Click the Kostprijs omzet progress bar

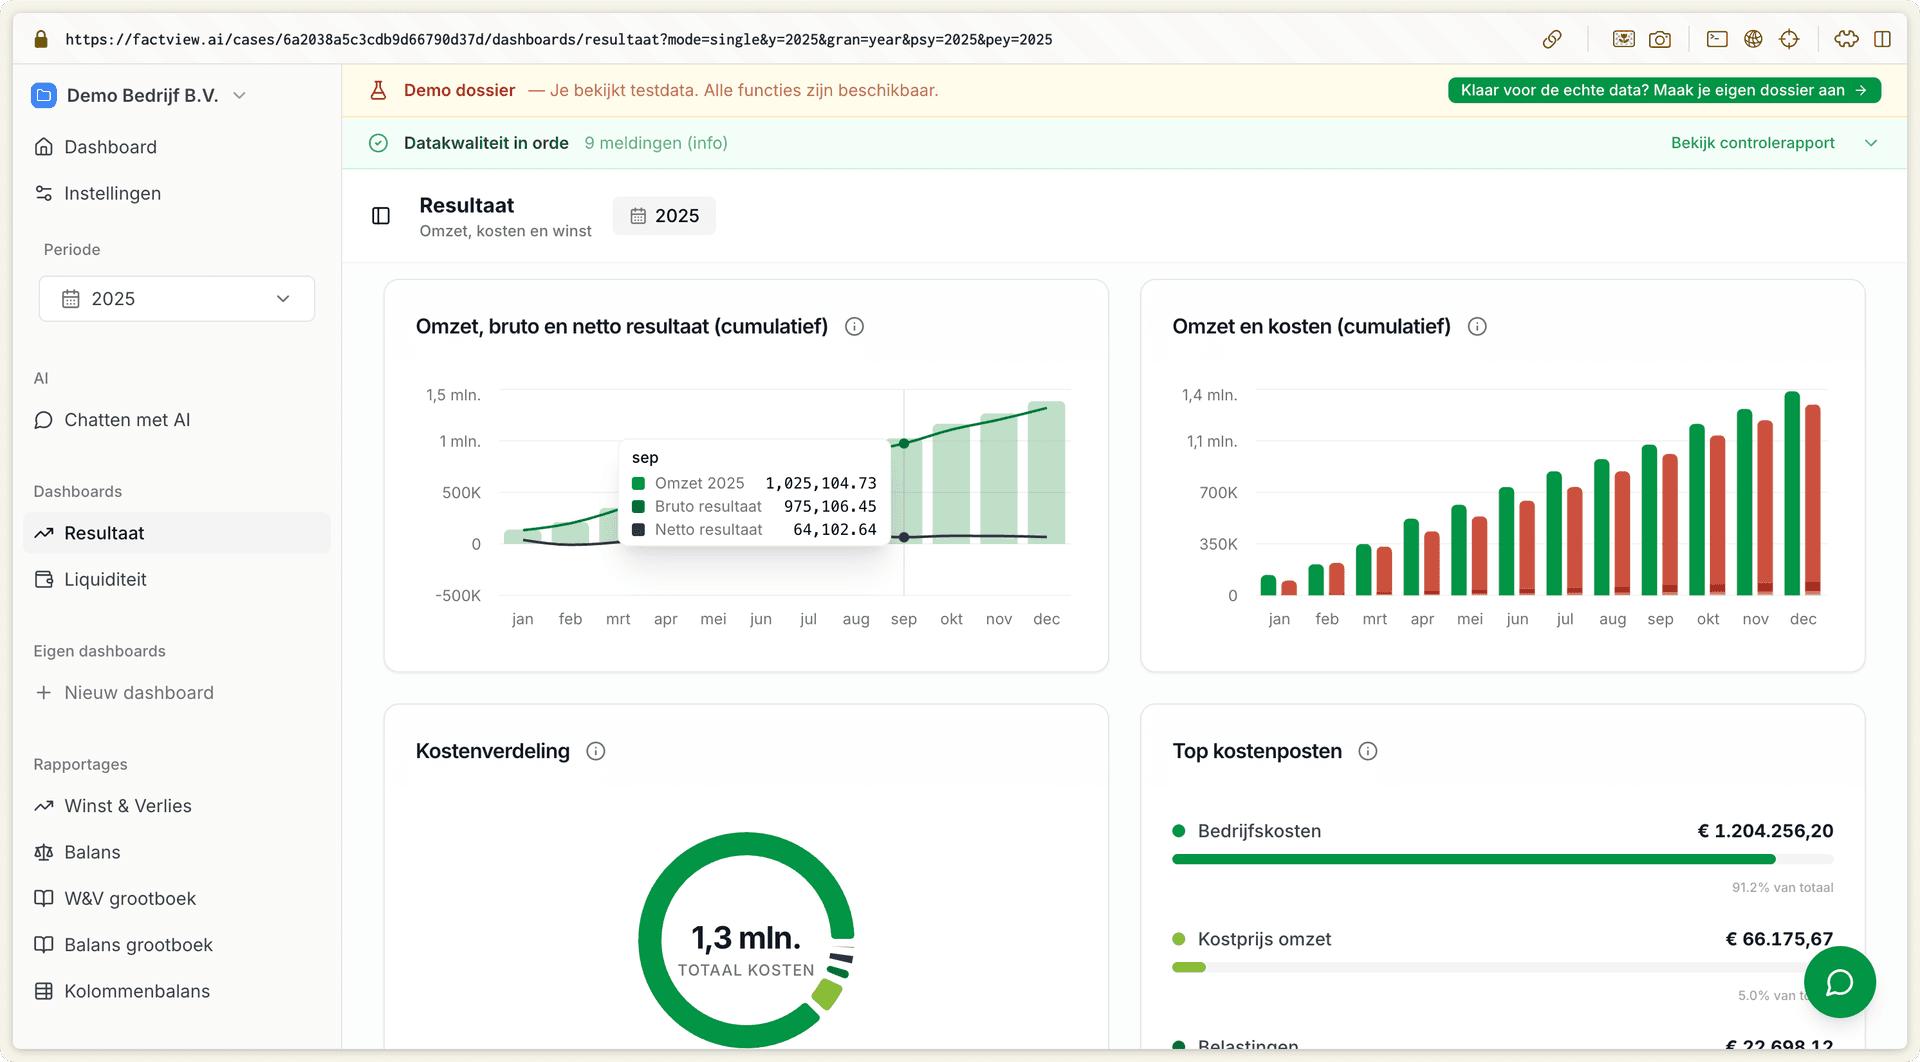tap(1502, 967)
